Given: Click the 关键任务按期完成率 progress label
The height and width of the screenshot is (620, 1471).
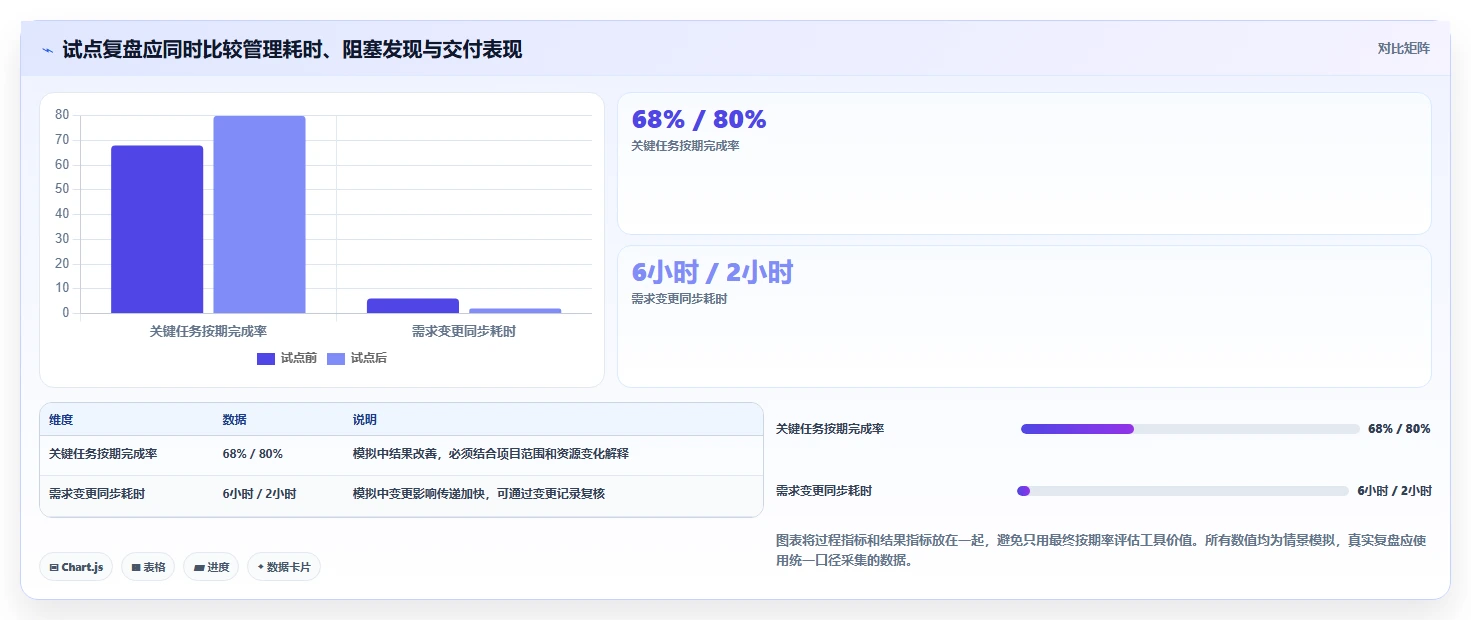Looking at the screenshot, I should point(830,429).
